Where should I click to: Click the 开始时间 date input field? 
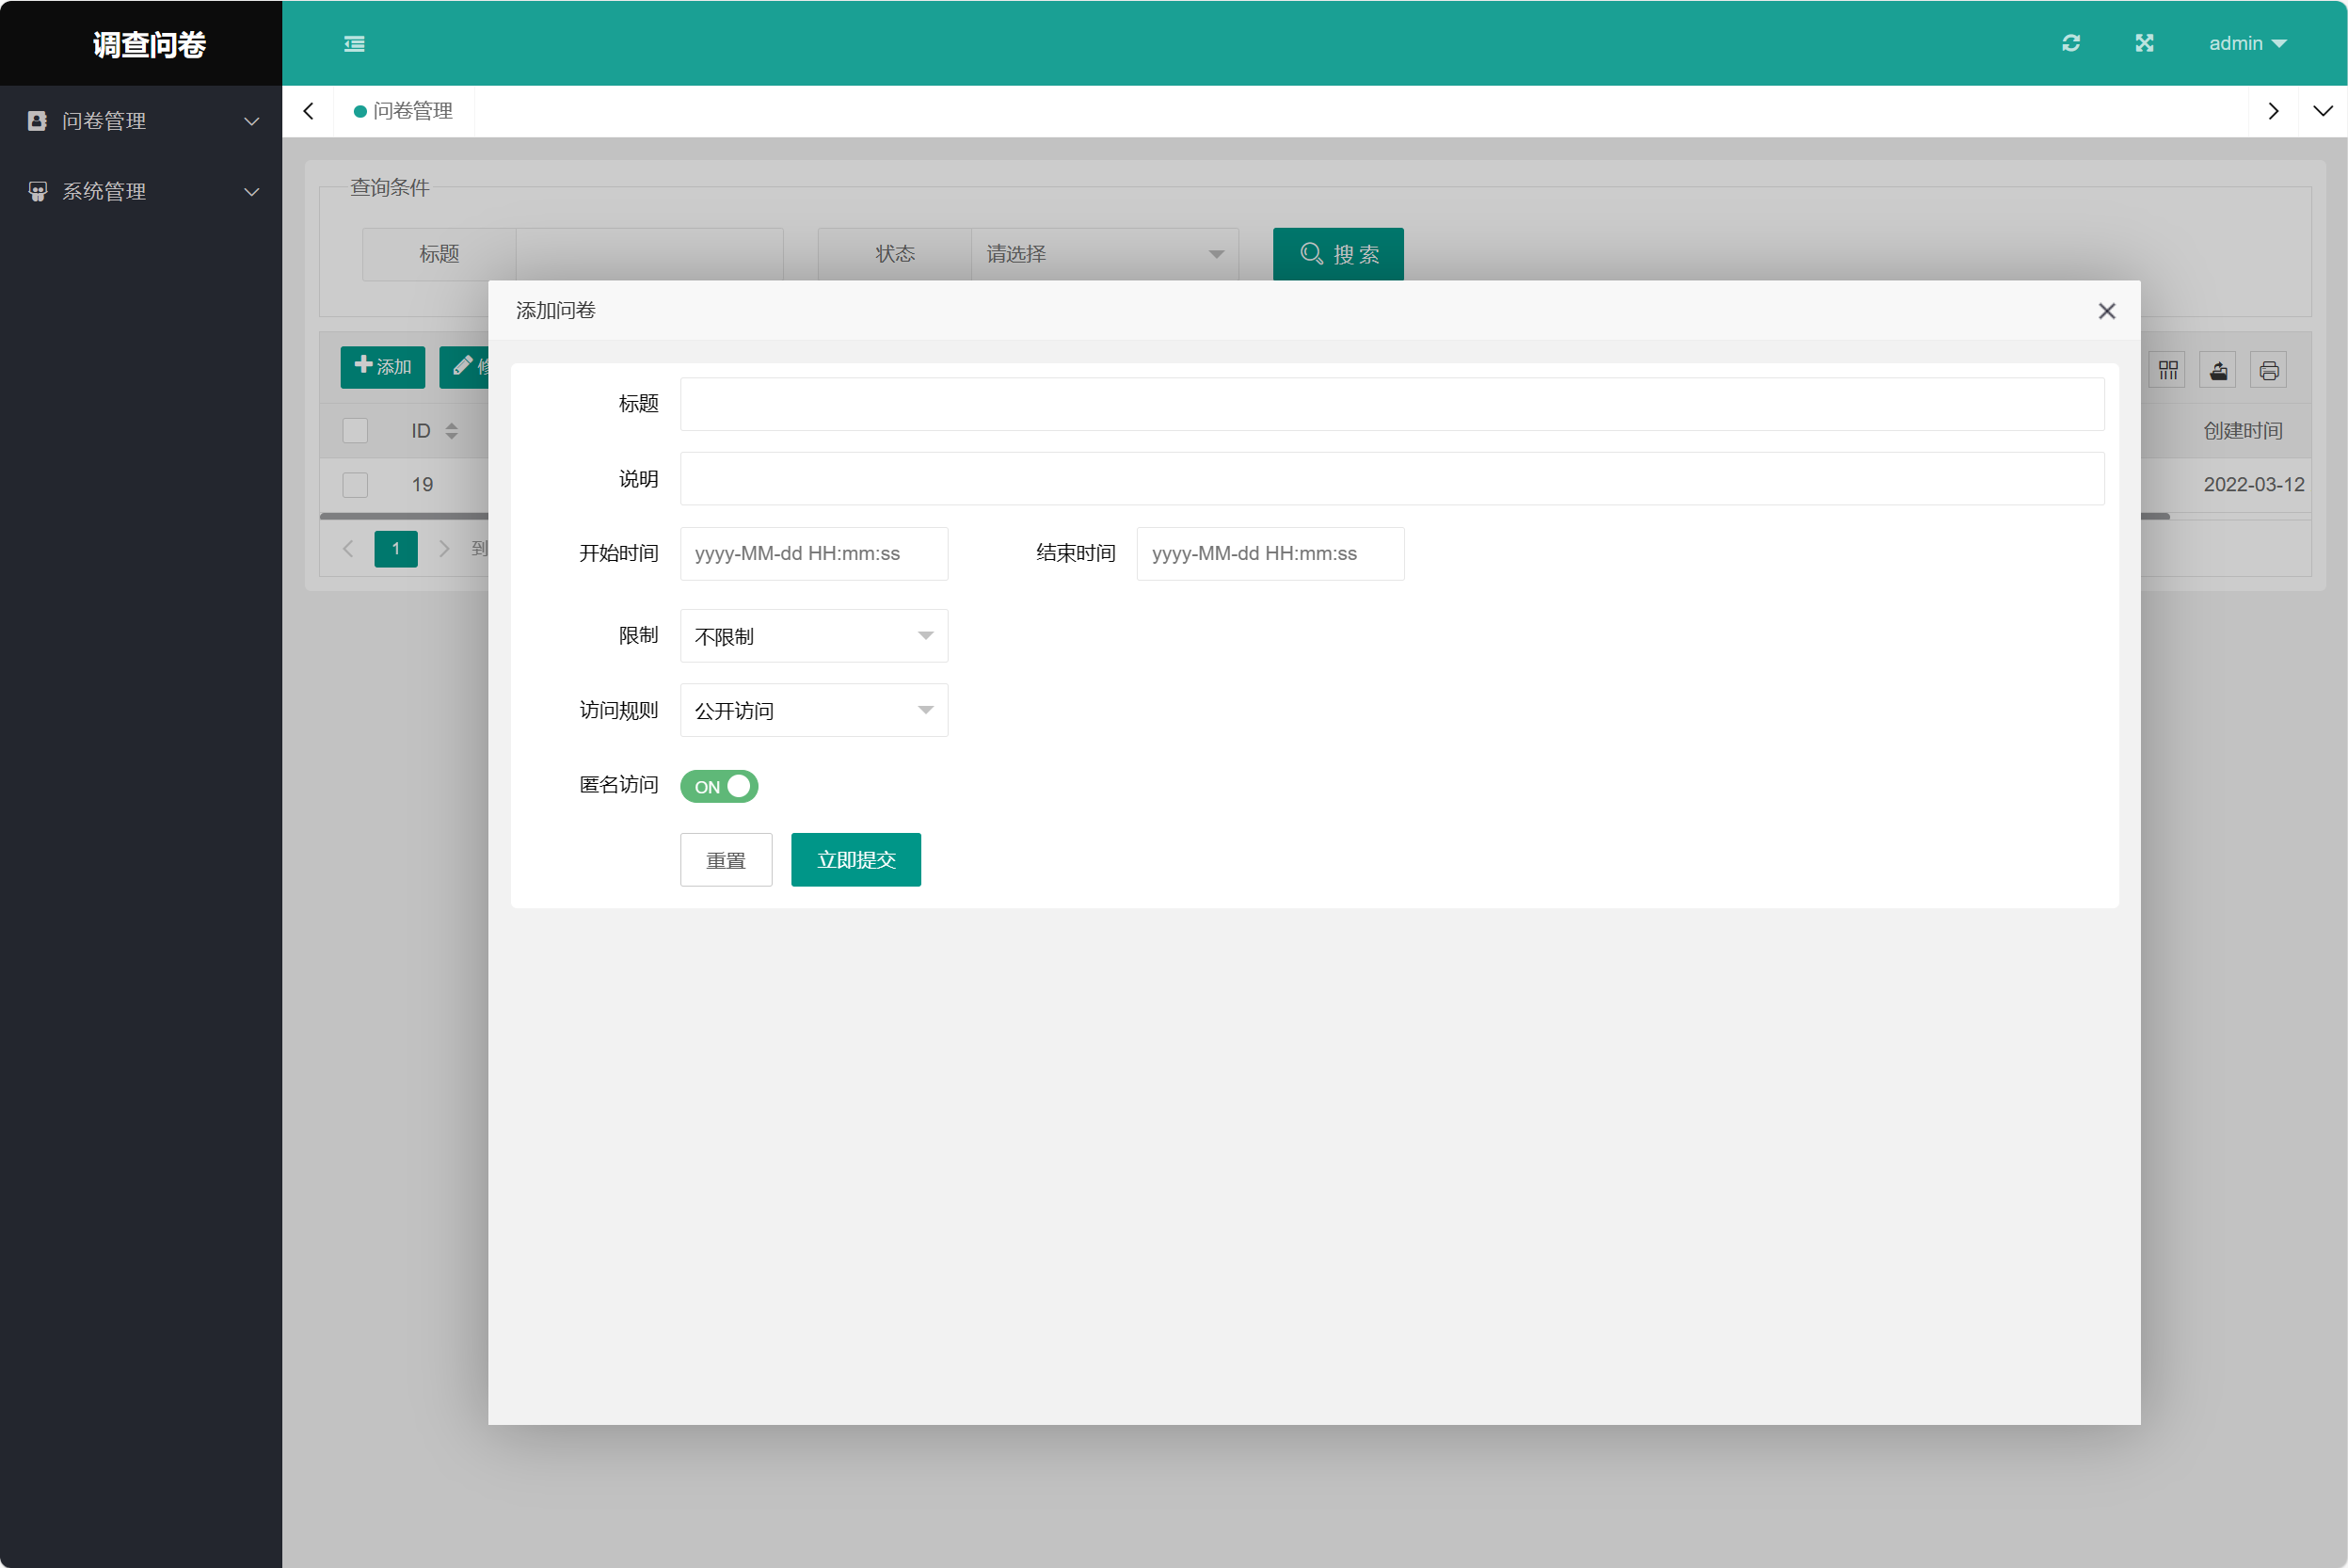tap(813, 554)
